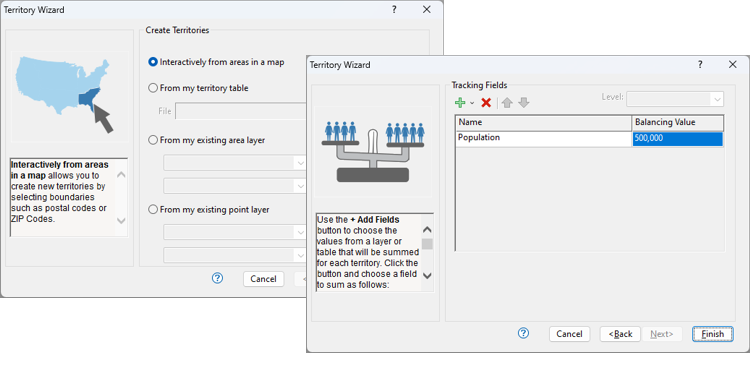The image size is (750, 367).
Task: Click Cancel in the back Territory Wizard
Action: click(x=263, y=279)
